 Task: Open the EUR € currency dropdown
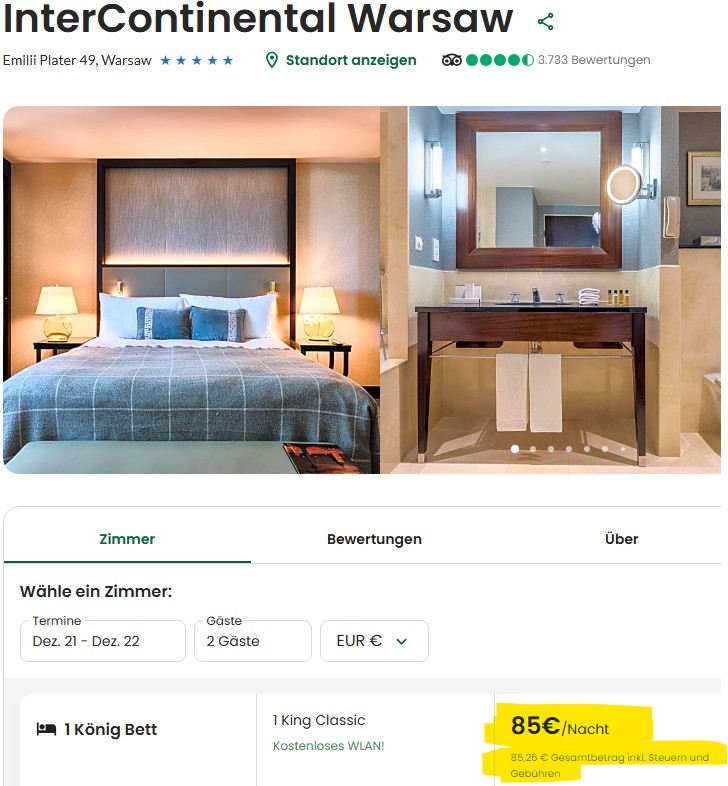pyautogui.click(x=374, y=641)
